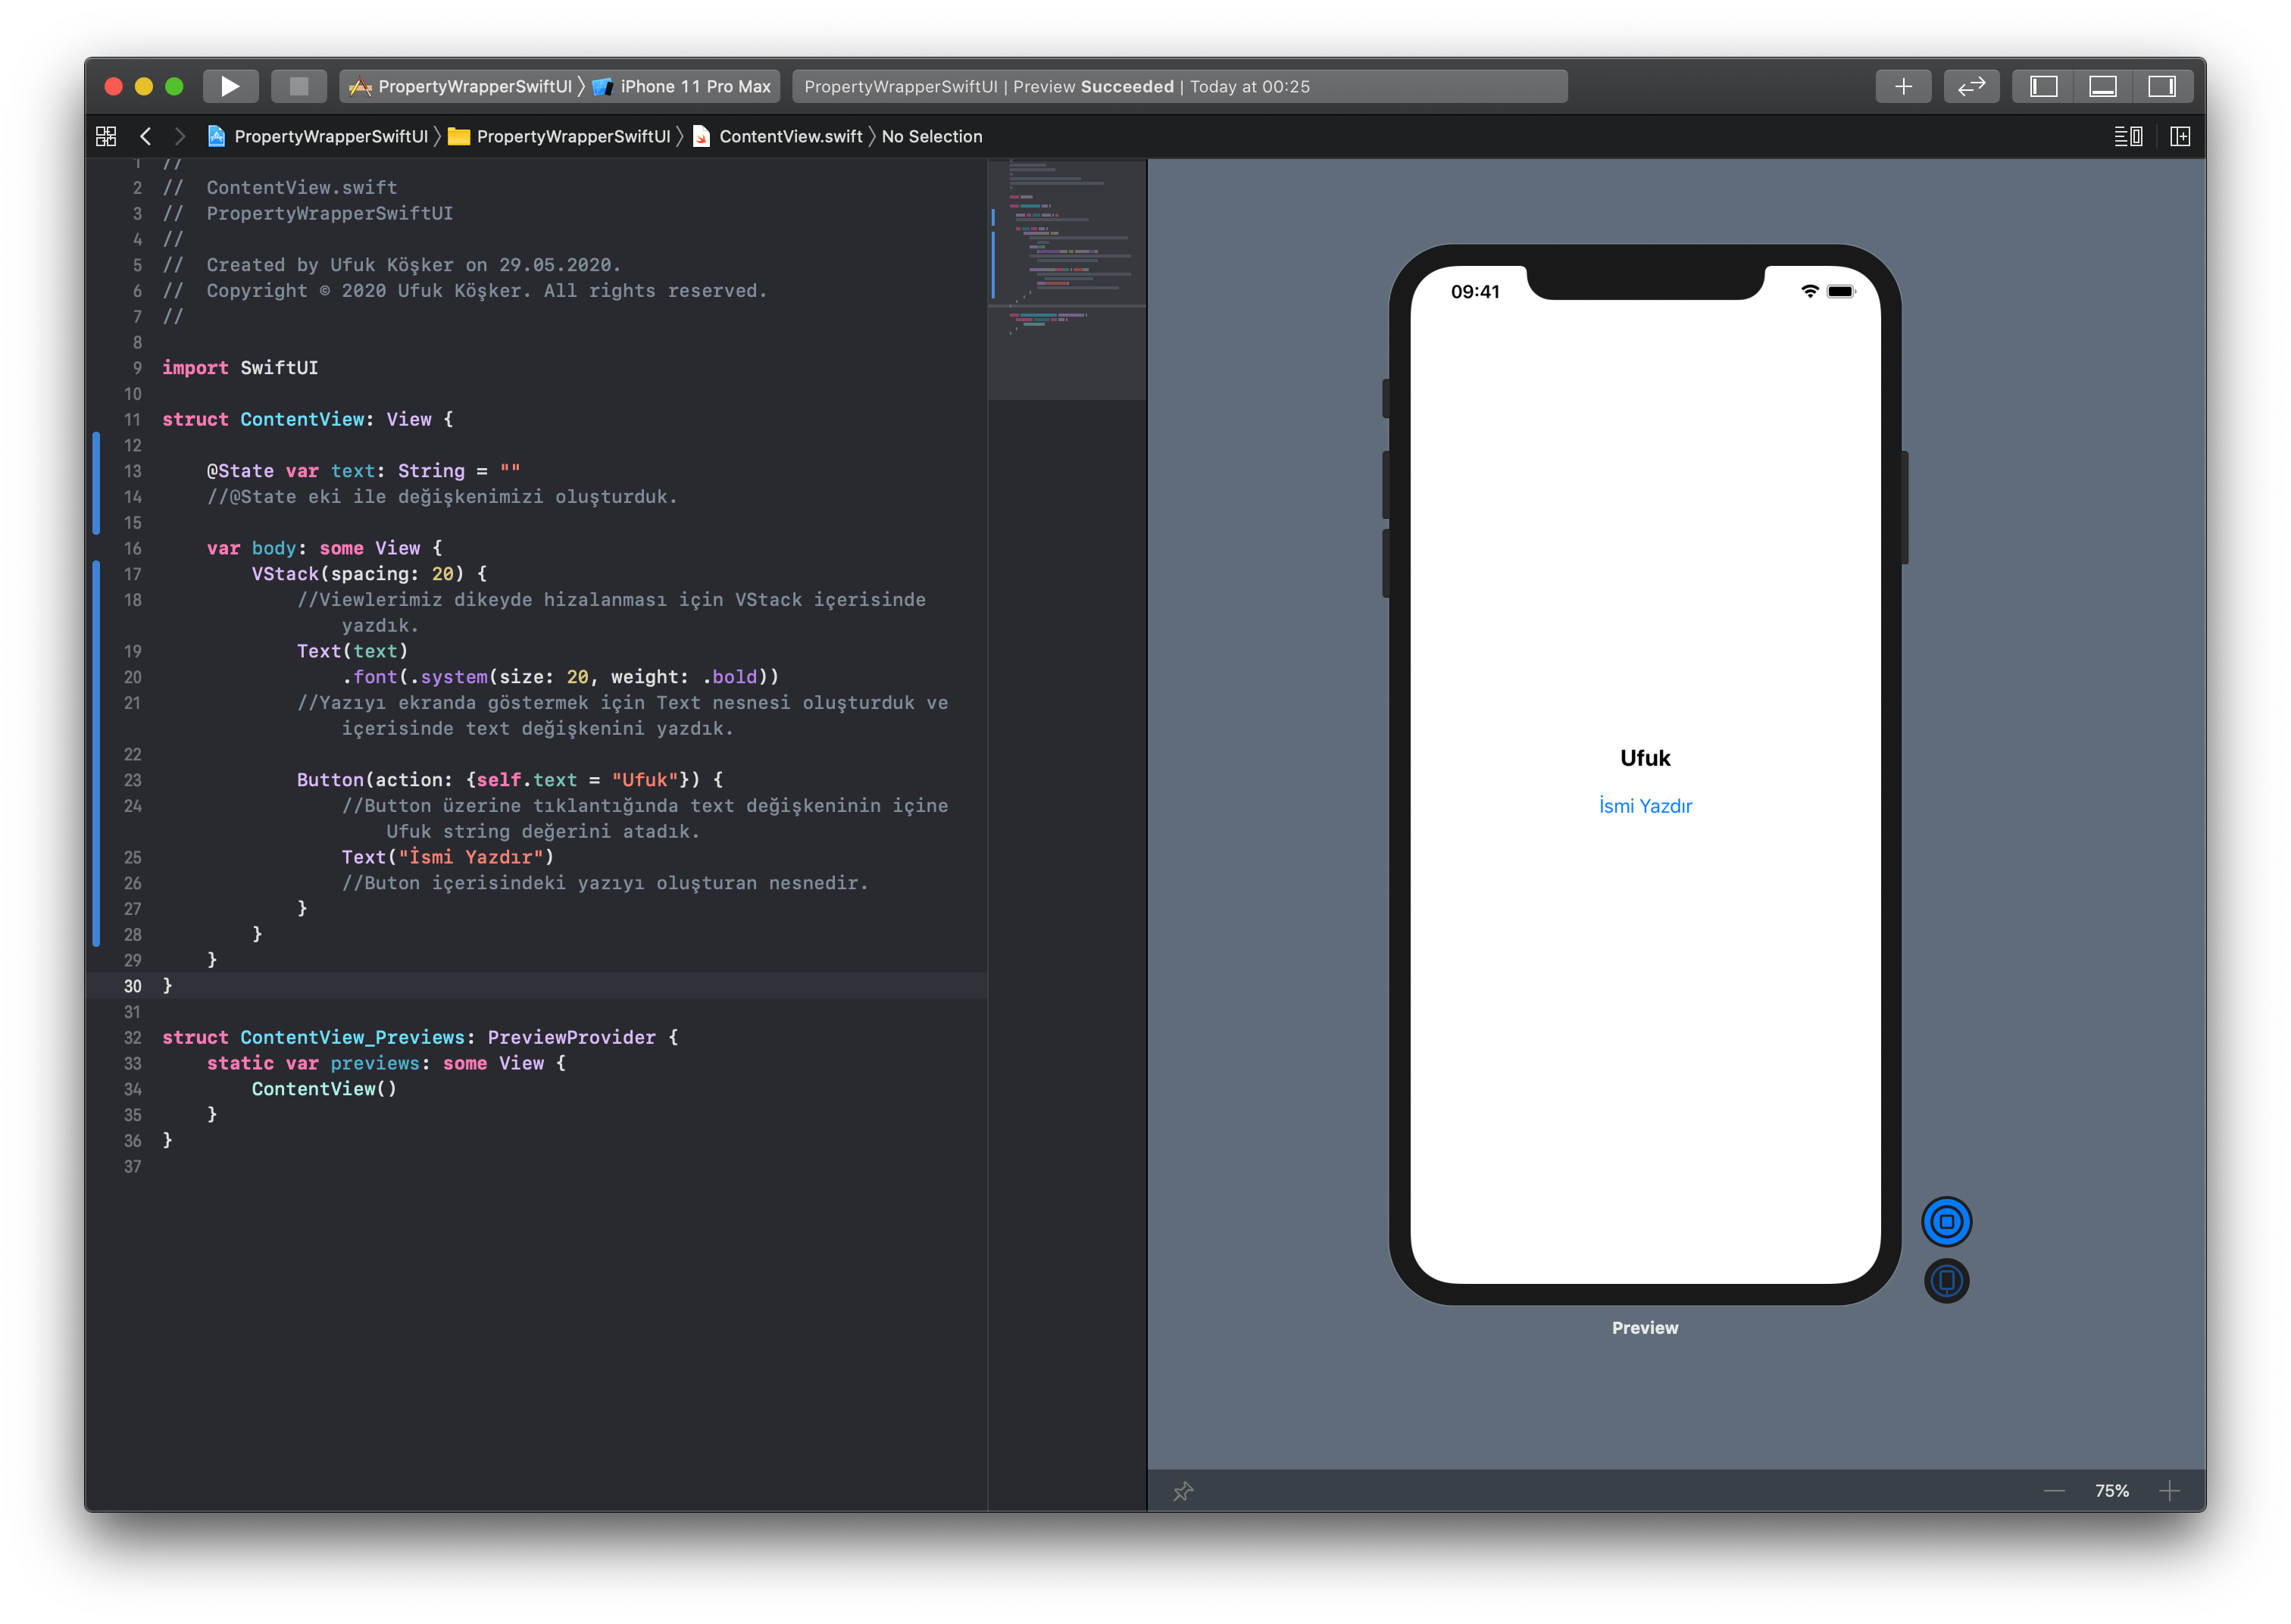Toggle the bottom debug area panel
The height and width of the screenshot is (1624, 2291).
coord(2102,86)
